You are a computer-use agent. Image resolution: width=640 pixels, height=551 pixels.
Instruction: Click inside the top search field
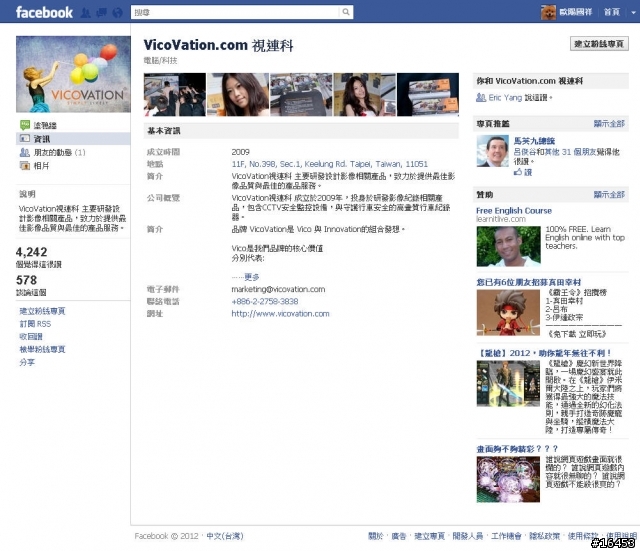point(235,12)
